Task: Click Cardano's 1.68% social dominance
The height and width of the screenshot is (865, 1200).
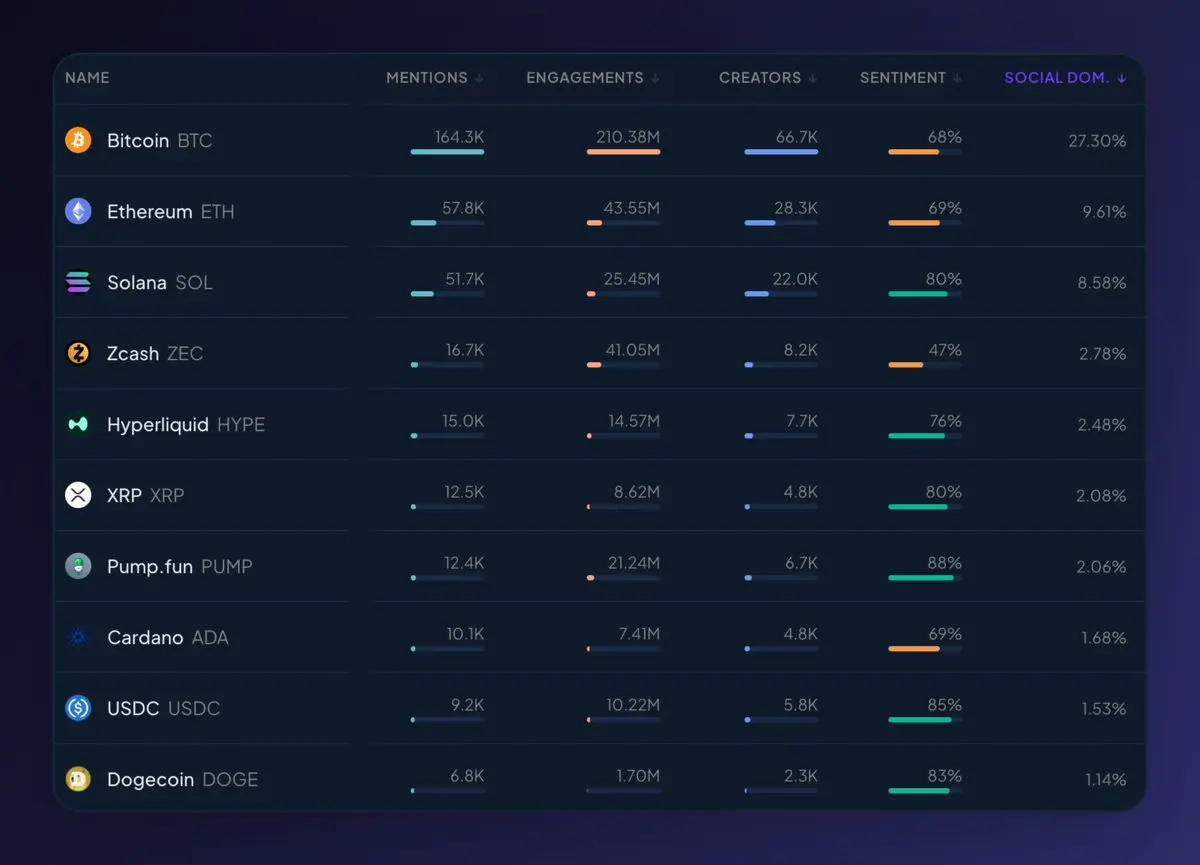Action: click(x=1104, y=638)
